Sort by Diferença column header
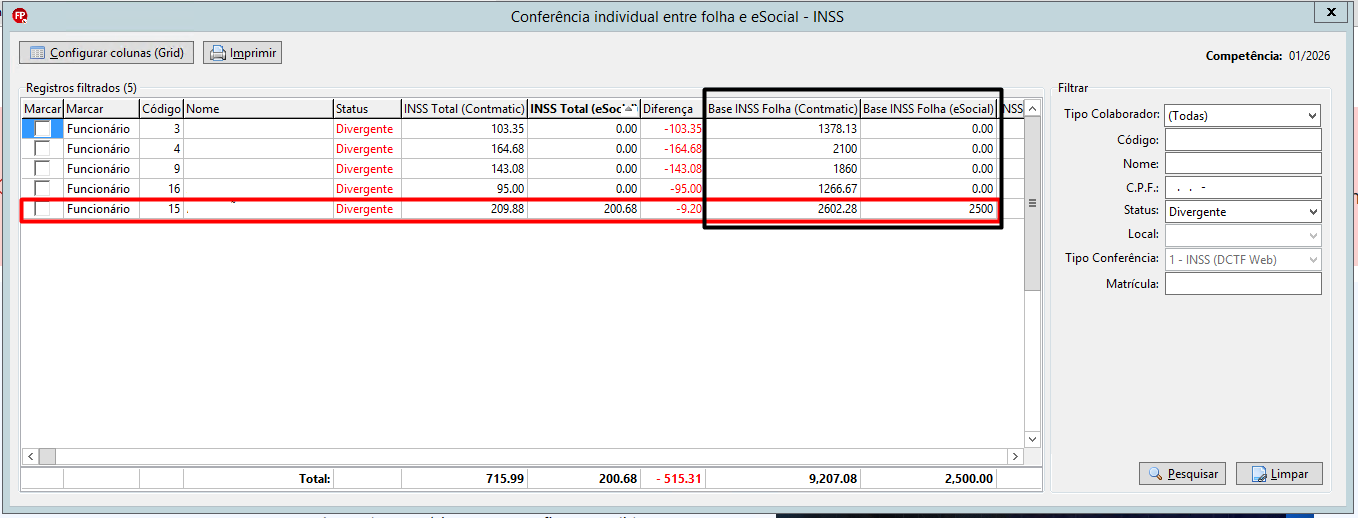The height and width of the screenshot is (518, 1358). (x=672, y=109)
